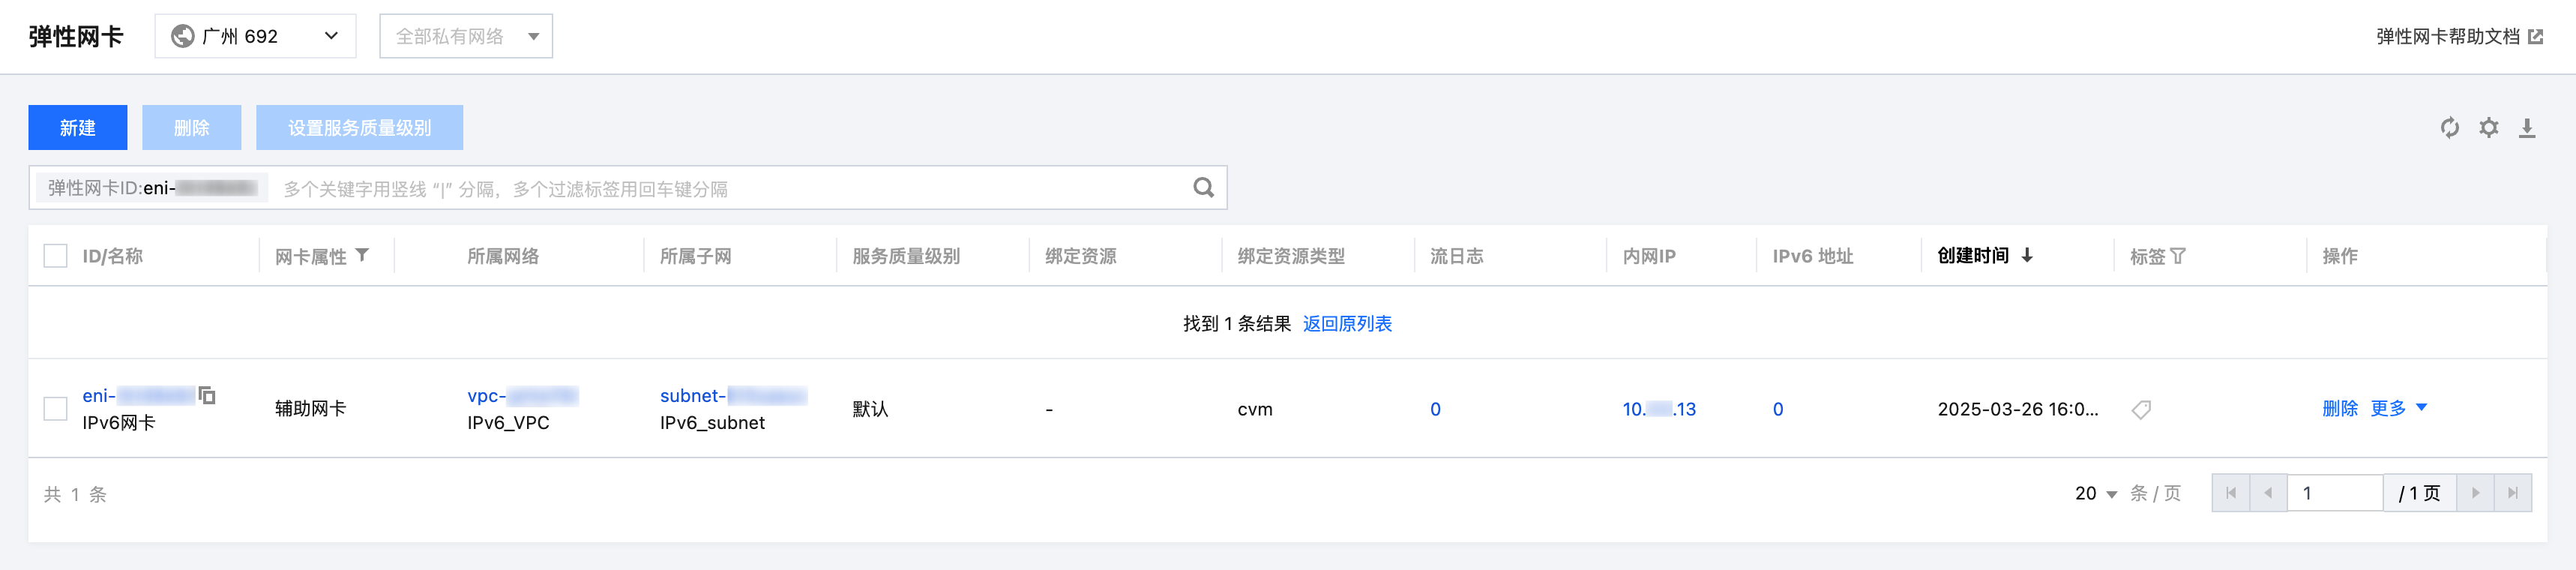Screen dimensions: 2576x570
Task: Click the refresh list icon
Action: pos(2449,128)
